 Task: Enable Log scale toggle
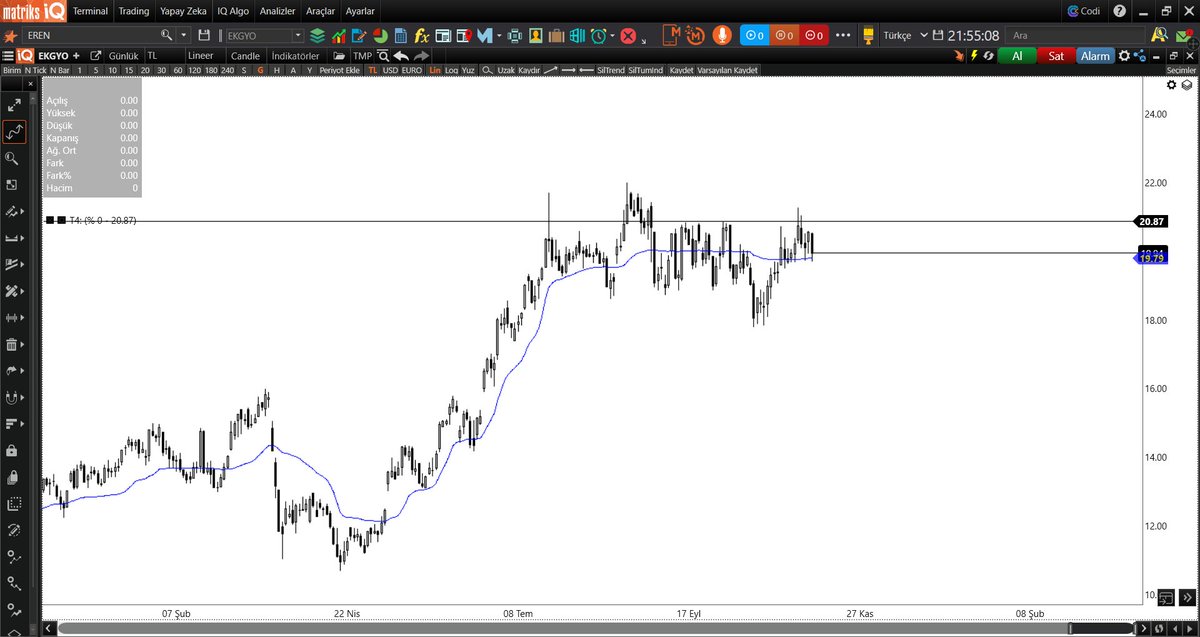tap(452, 71)
